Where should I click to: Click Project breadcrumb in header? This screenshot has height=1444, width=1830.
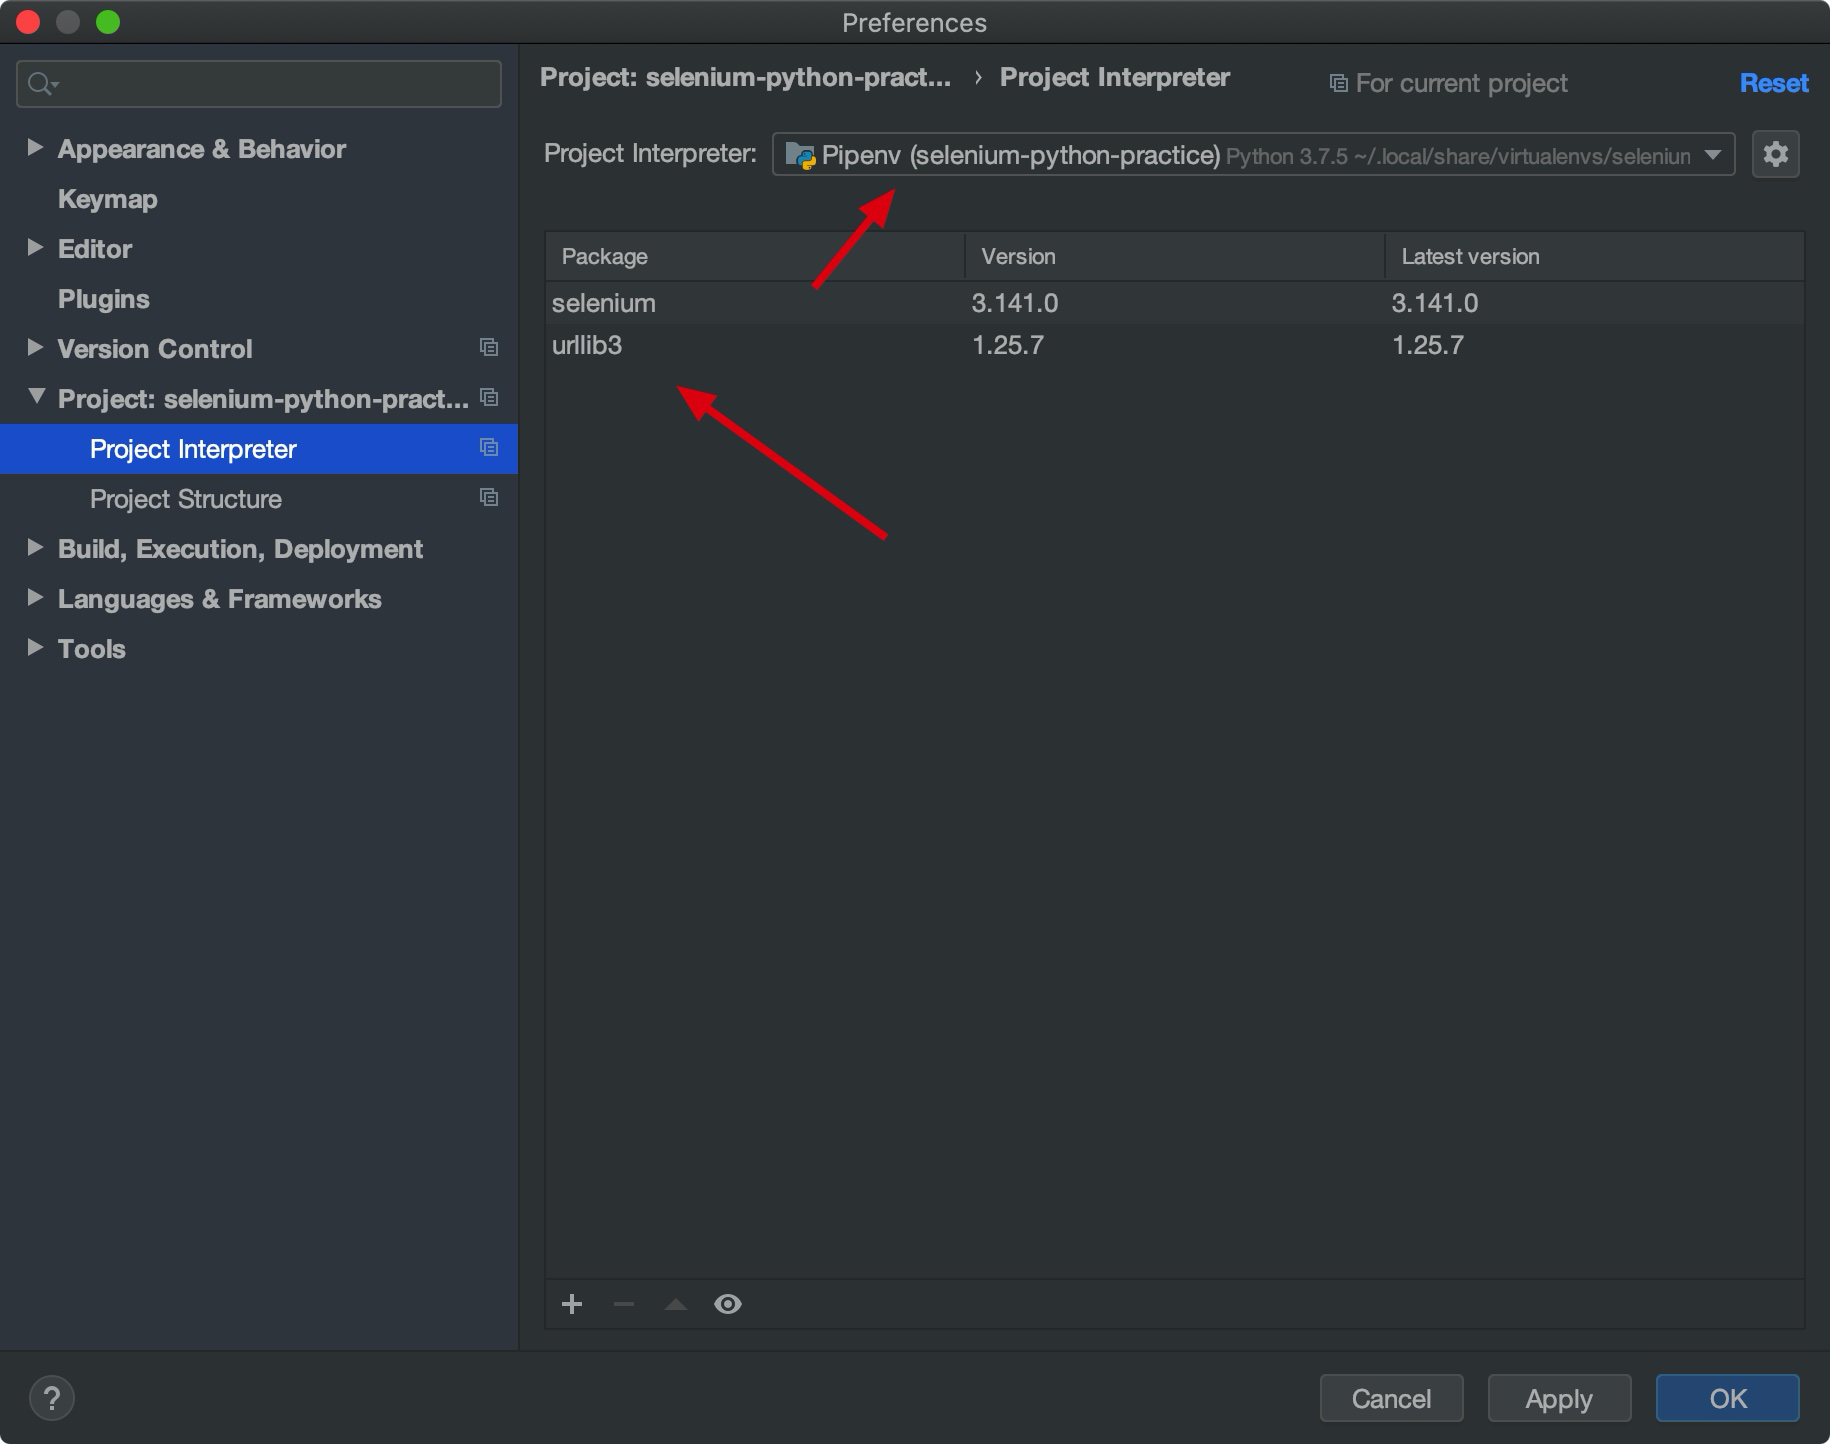click(745, 78)
